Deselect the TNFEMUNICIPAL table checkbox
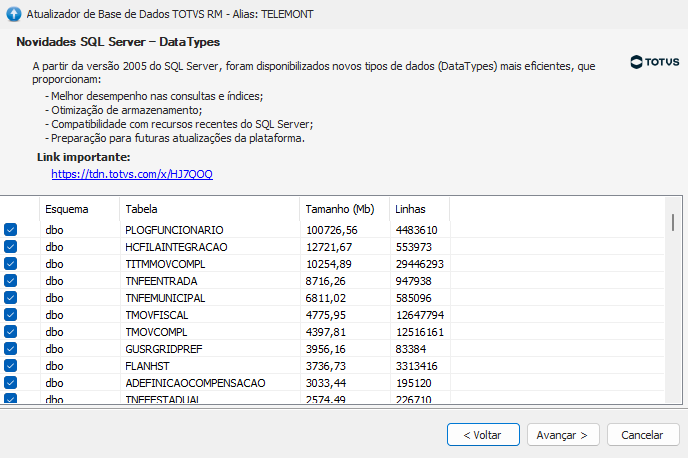 pyautogui.click(x=11, y=297)
